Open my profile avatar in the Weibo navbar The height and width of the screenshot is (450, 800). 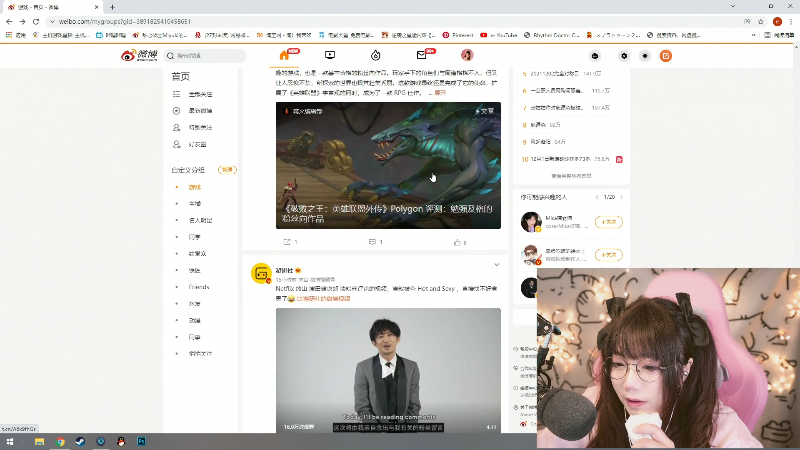pos(467,55)
